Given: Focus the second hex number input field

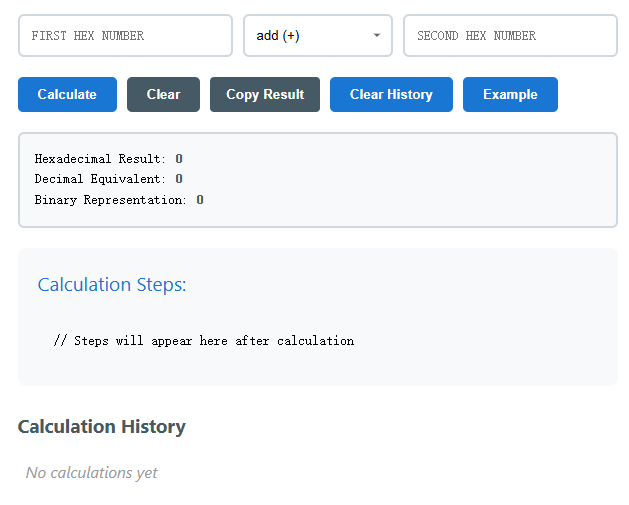Looking at the screenshot, I should coord(510,36).
